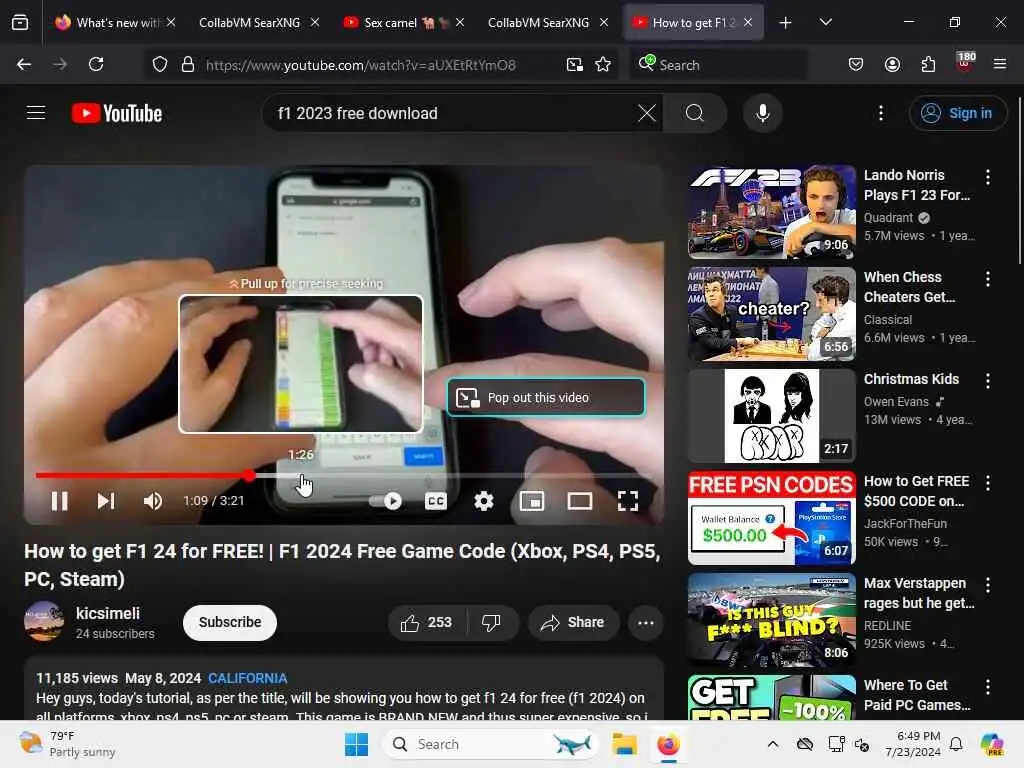1024x768 pixels.
Task: Open options menu for Chess Cheaters video
Action: (987, 279)
